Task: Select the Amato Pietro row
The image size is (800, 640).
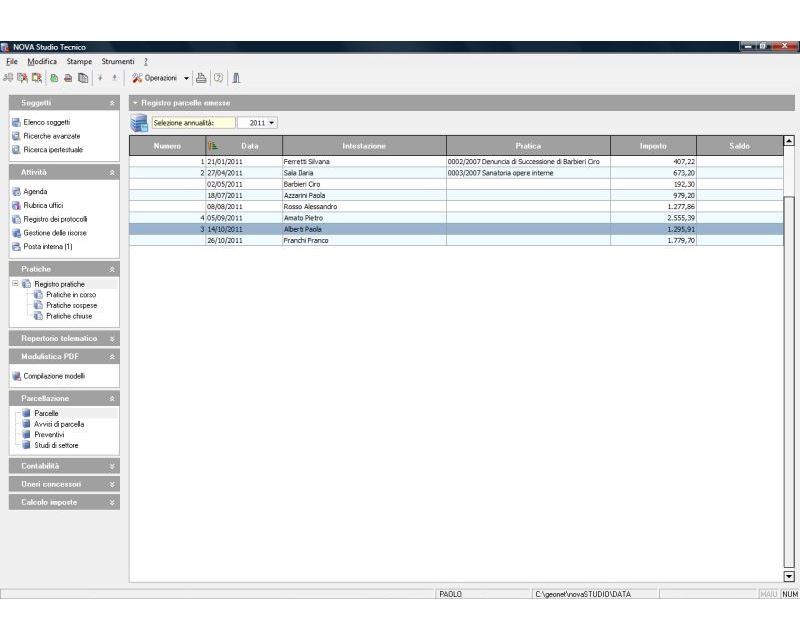Action: tap(456, 218)
